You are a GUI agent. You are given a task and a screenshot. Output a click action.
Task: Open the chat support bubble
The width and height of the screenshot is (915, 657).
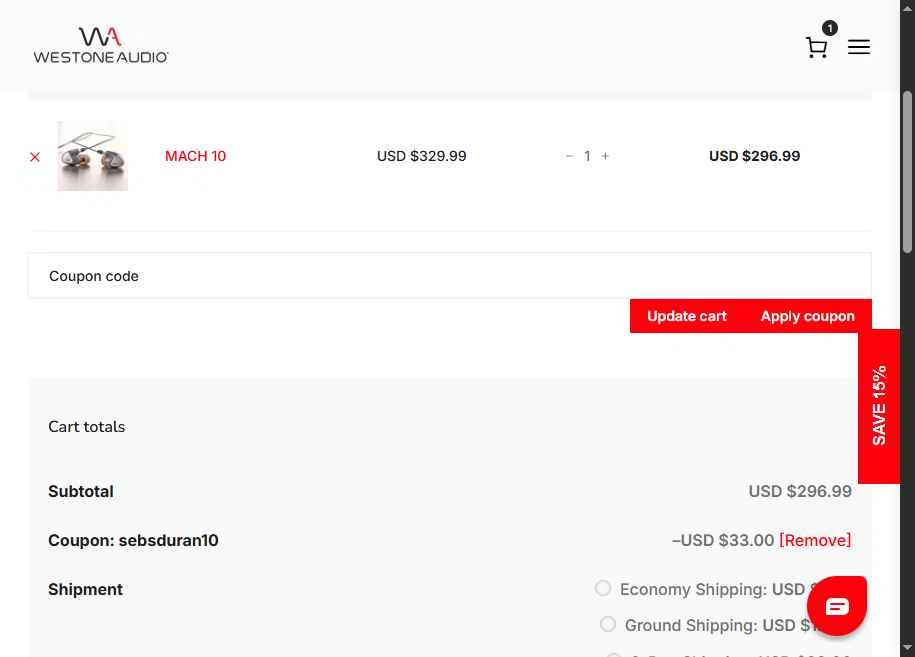(837, 606)
